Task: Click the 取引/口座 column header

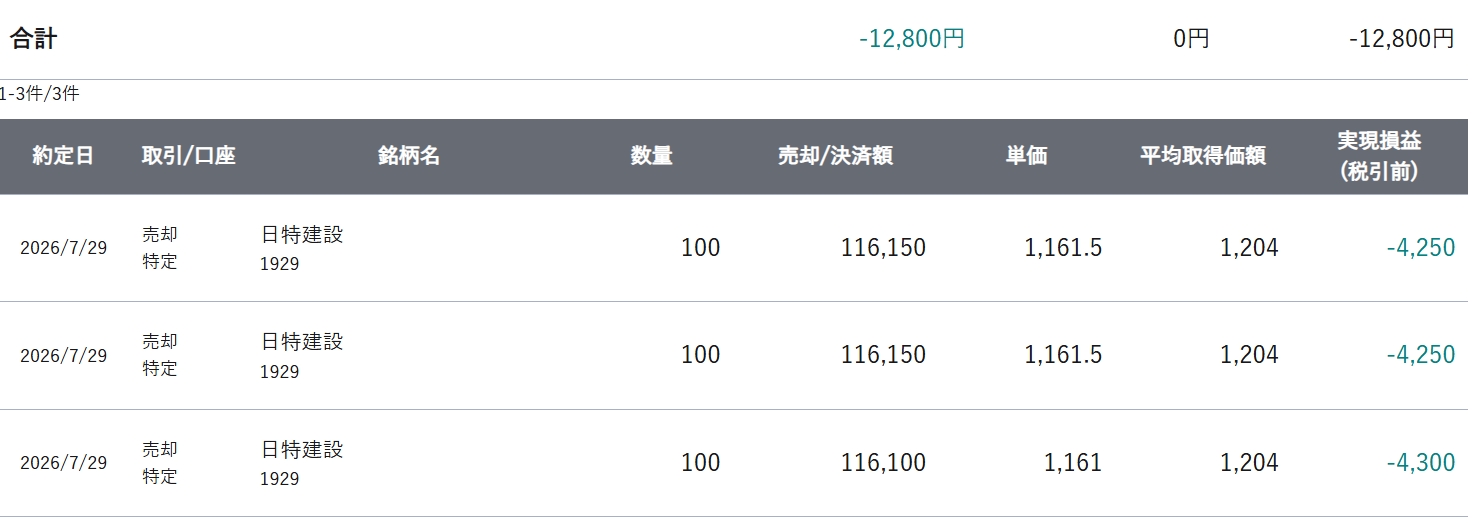Action: (x=189, y=156)
